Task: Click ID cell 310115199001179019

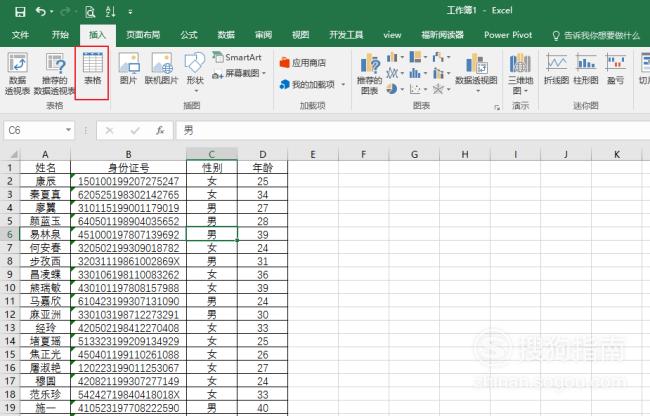Action: tap(129, 208)
